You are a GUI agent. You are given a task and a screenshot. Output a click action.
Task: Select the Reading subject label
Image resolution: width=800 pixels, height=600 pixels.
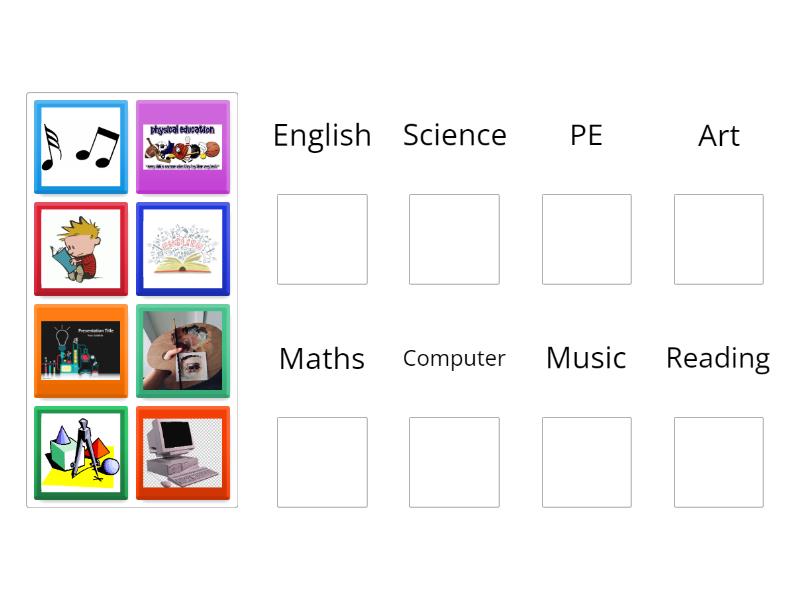coord(718,358)
